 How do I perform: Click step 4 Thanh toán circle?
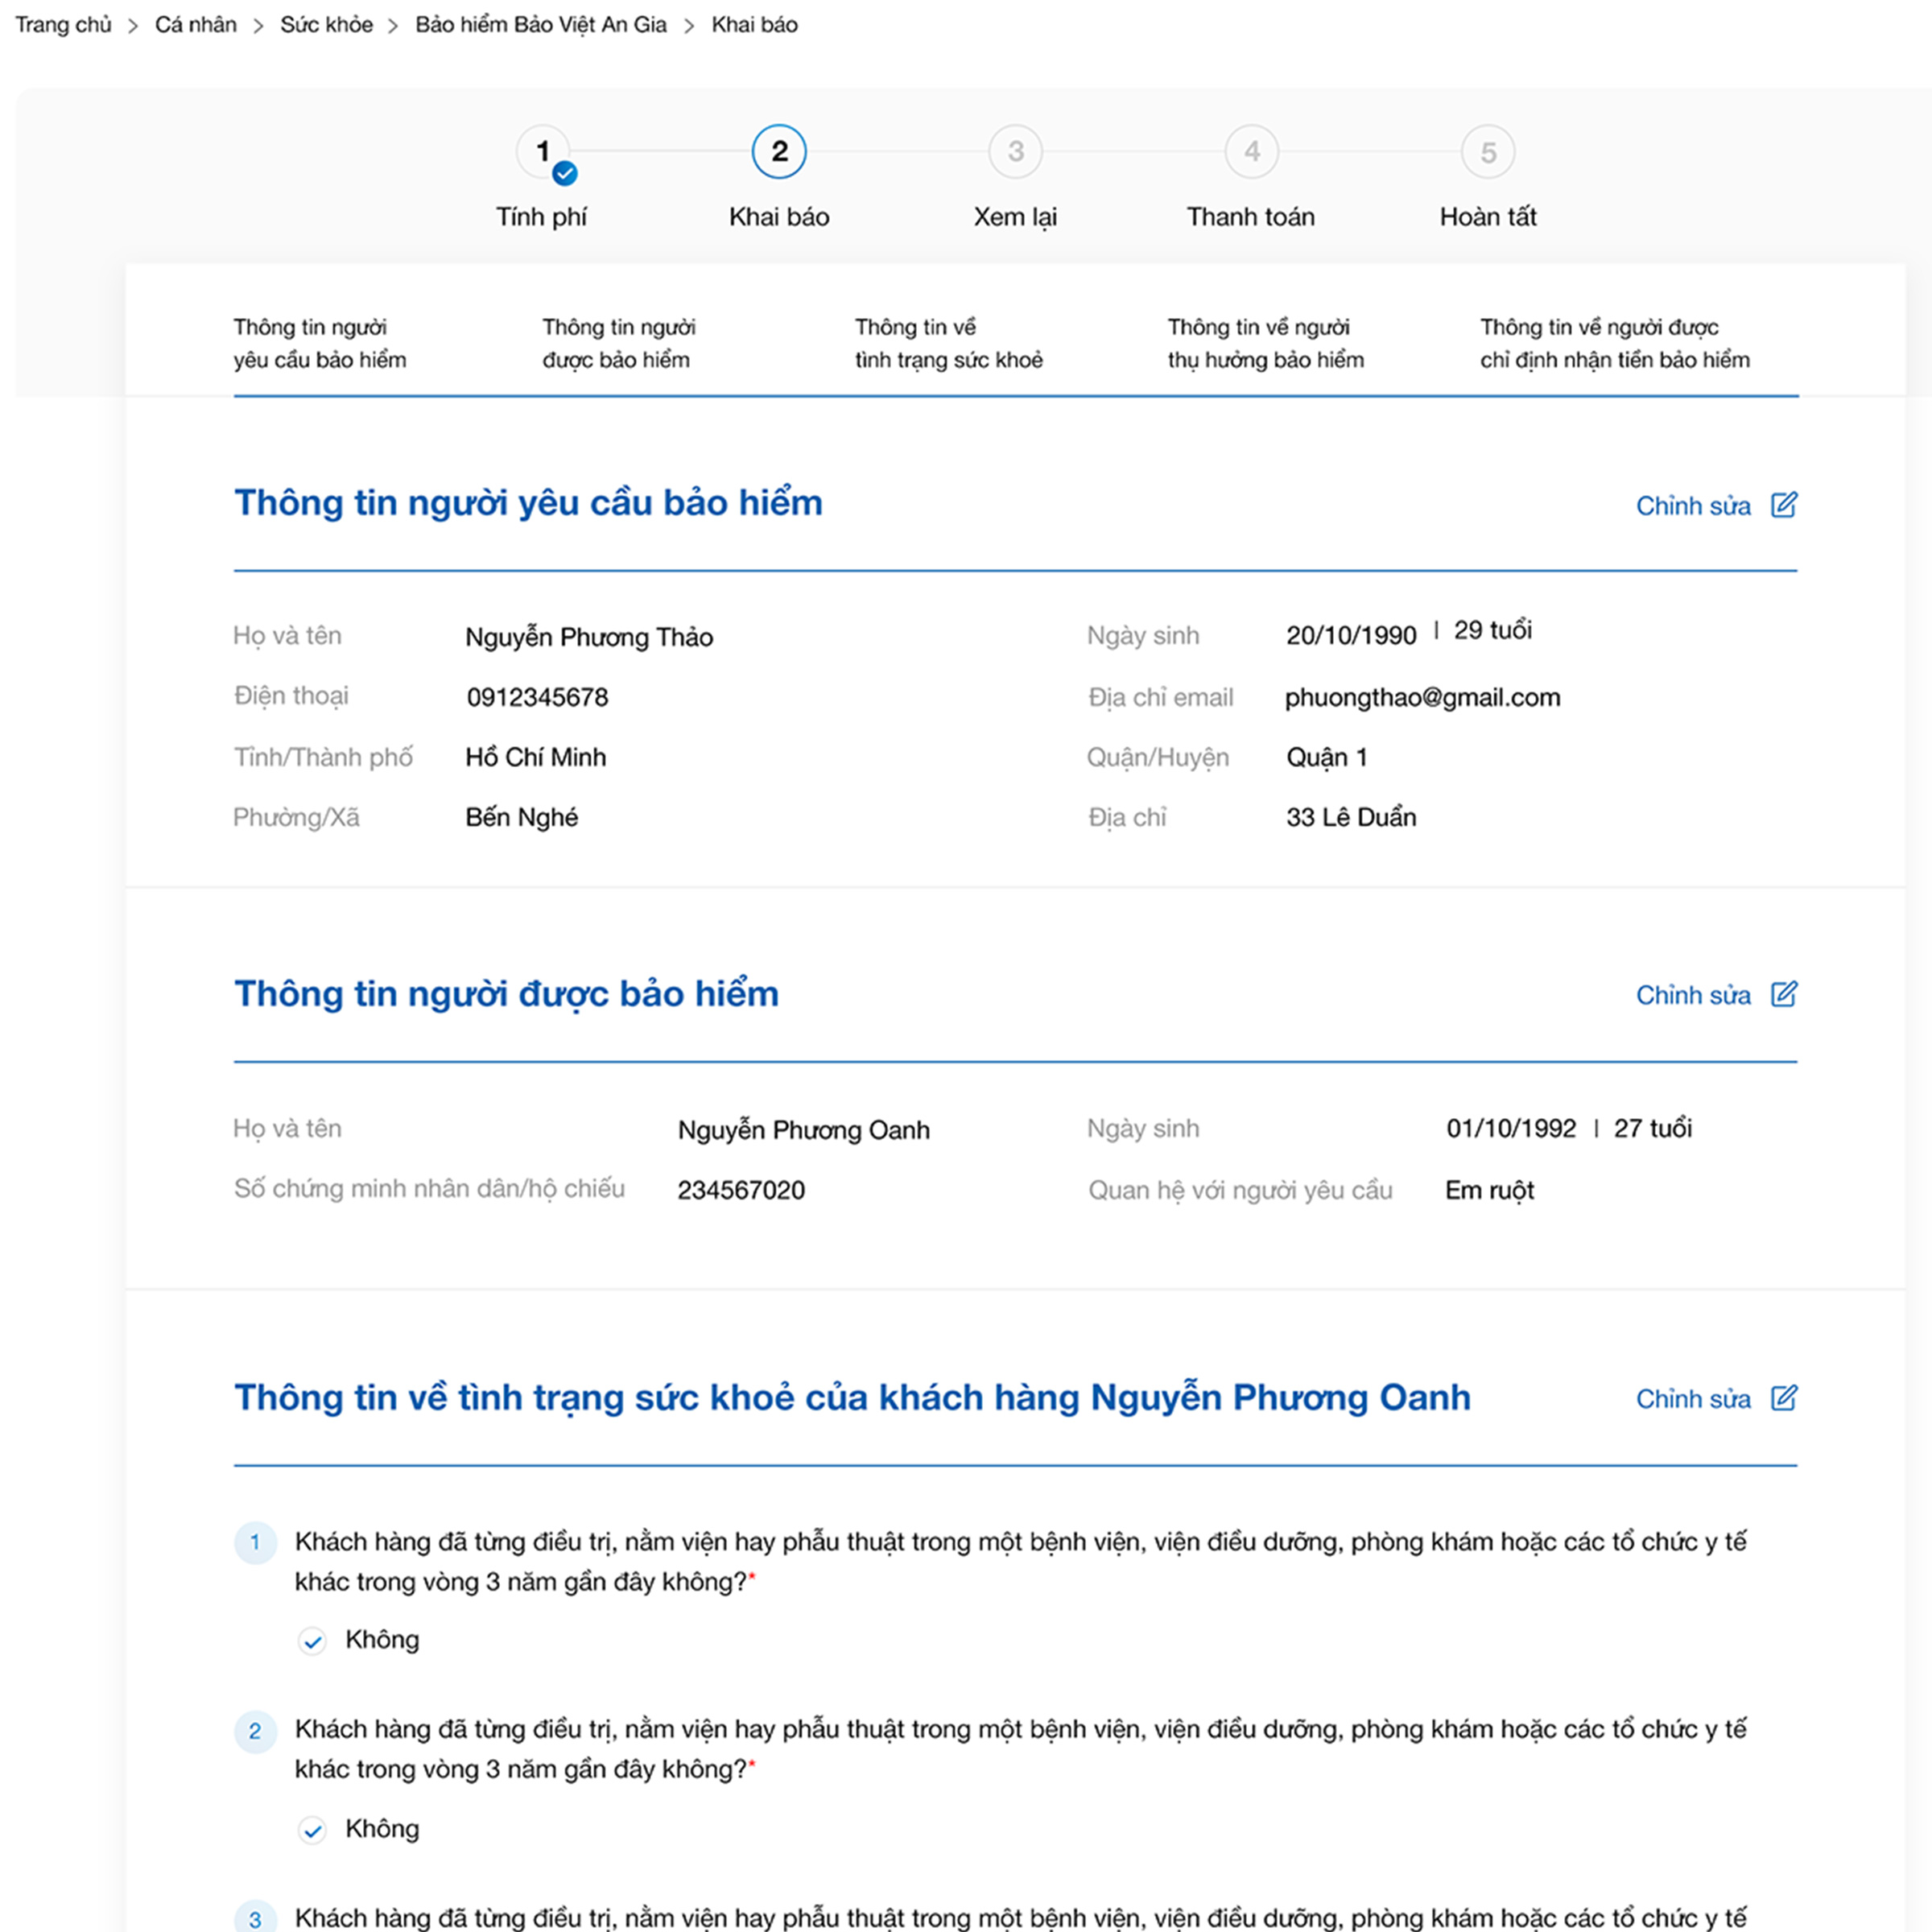(x=1252, y=152)
